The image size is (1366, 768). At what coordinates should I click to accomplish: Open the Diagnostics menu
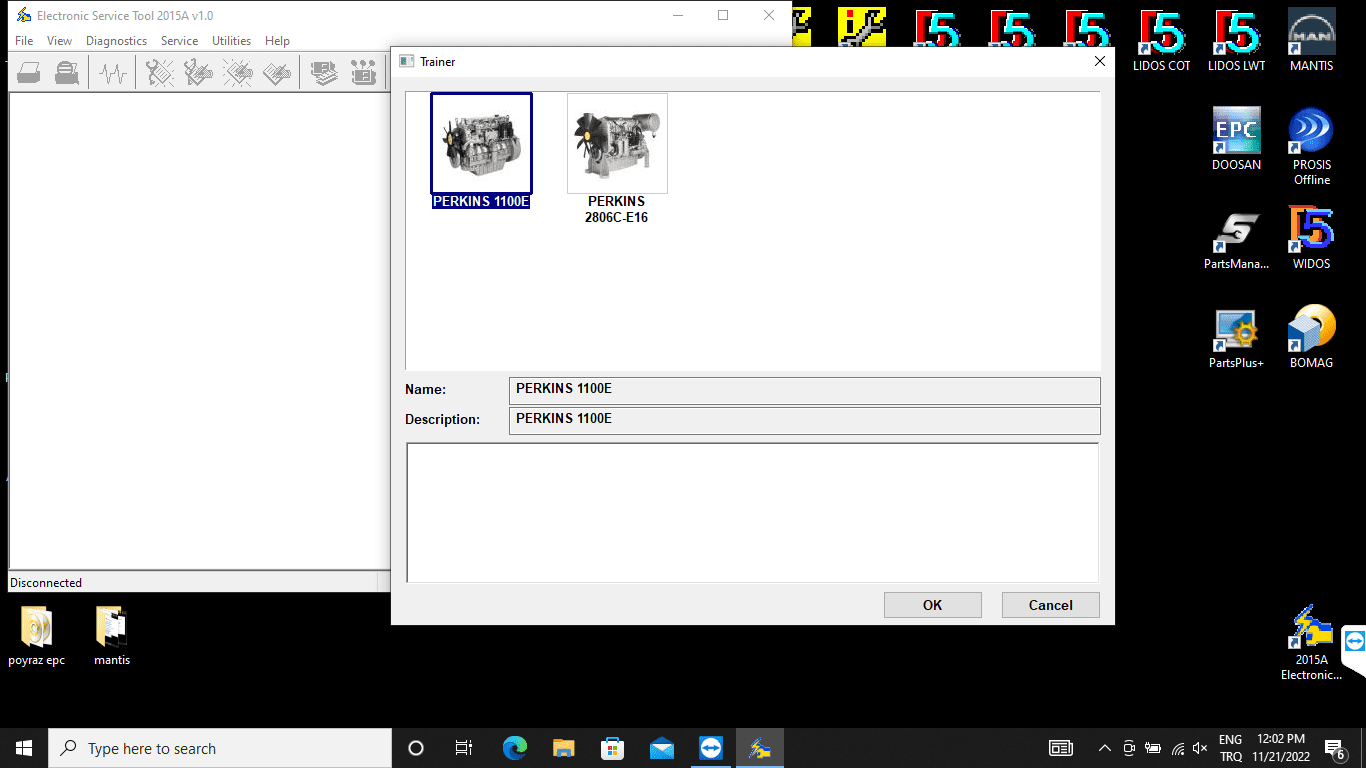(x=116, y=41)
